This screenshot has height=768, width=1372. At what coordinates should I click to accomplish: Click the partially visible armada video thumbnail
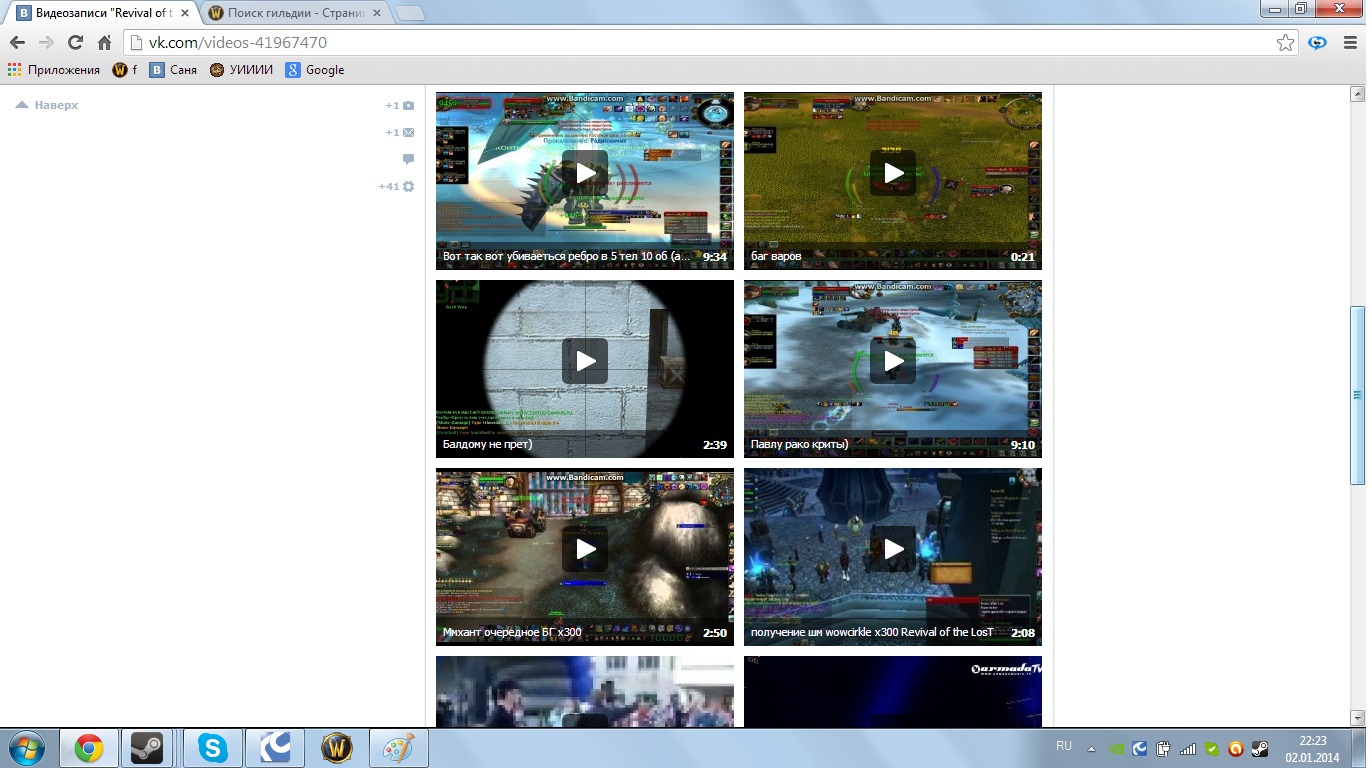coord(893,691)
